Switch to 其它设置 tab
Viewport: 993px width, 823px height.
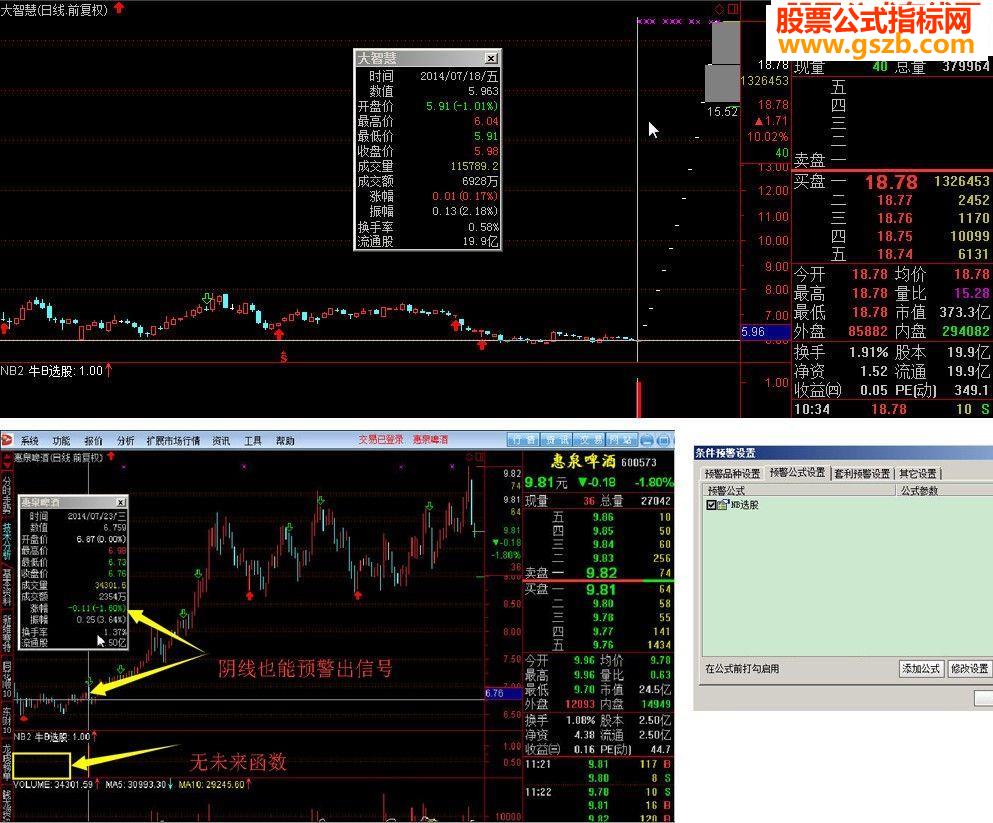(918, 474)
